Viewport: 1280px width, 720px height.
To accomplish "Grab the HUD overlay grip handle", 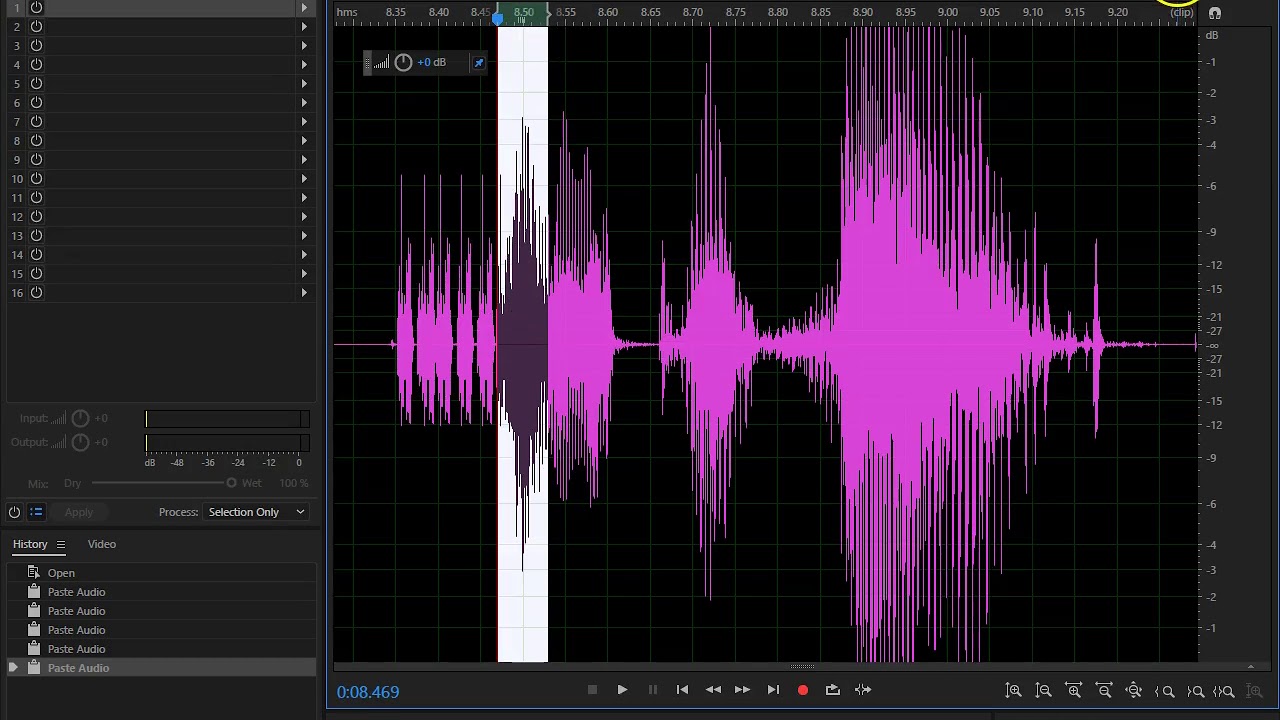I will tap(367, 63).
